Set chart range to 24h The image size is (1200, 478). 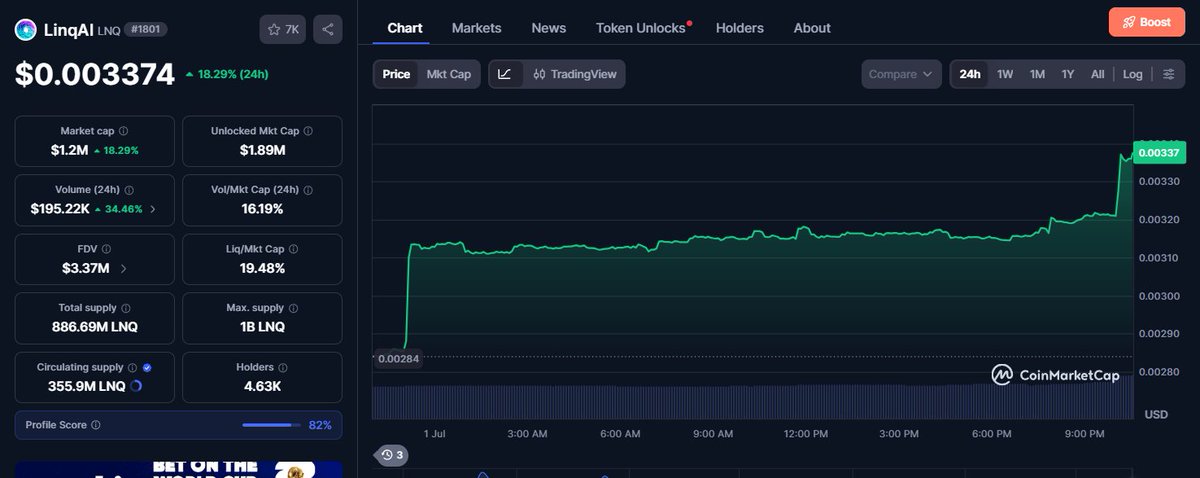(x=970, y=74)
